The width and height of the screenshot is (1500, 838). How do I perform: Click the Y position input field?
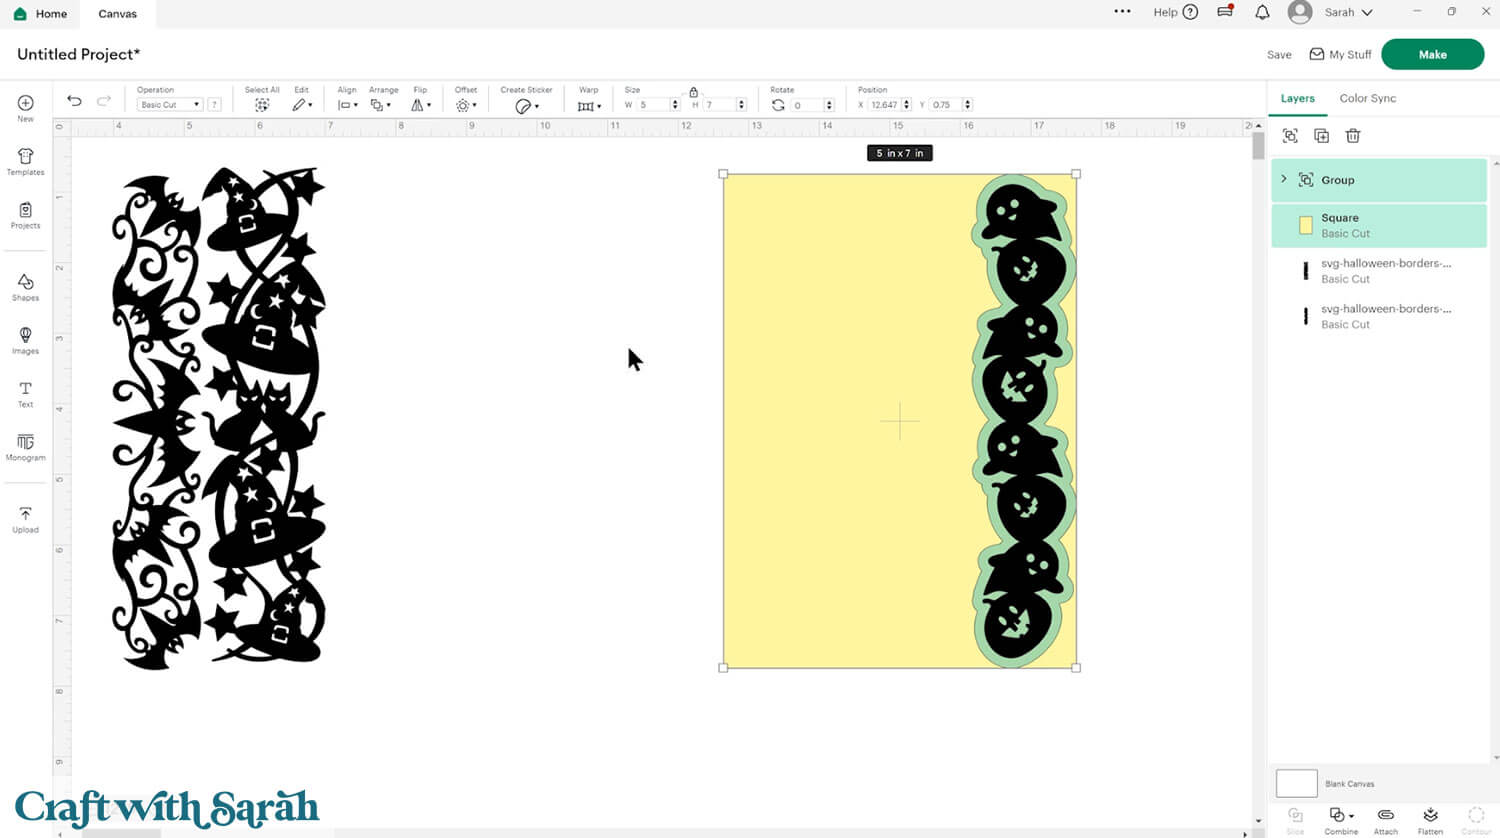point(946,105)
